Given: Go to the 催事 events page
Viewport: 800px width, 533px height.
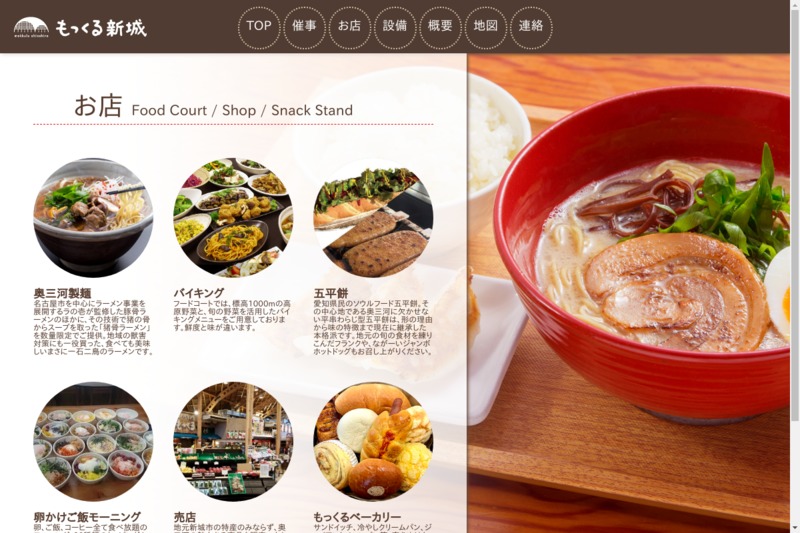Looking at the screenshot, I should click(305, 28).
